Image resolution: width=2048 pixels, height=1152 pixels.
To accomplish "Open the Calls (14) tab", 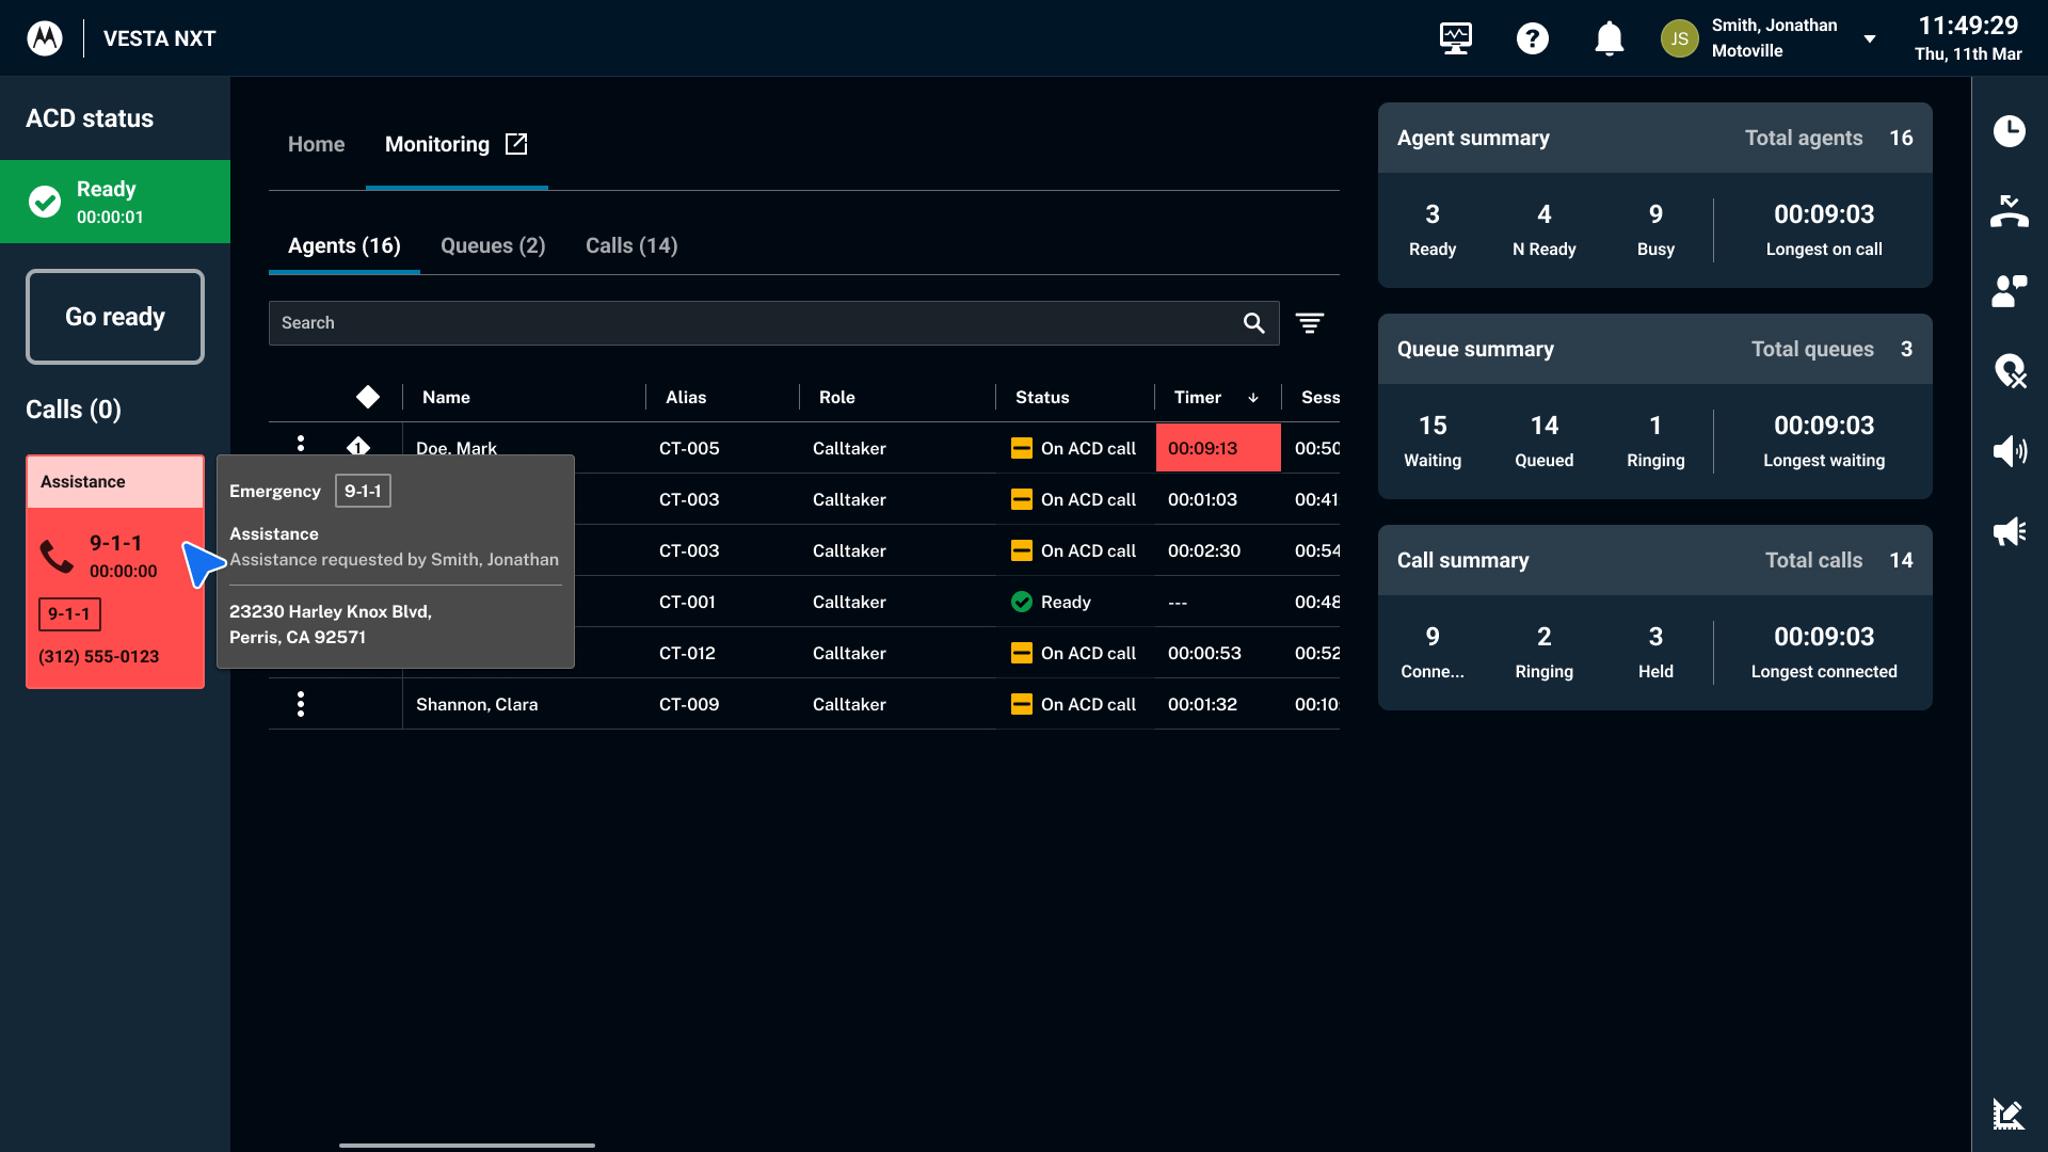I will point(630,245).
